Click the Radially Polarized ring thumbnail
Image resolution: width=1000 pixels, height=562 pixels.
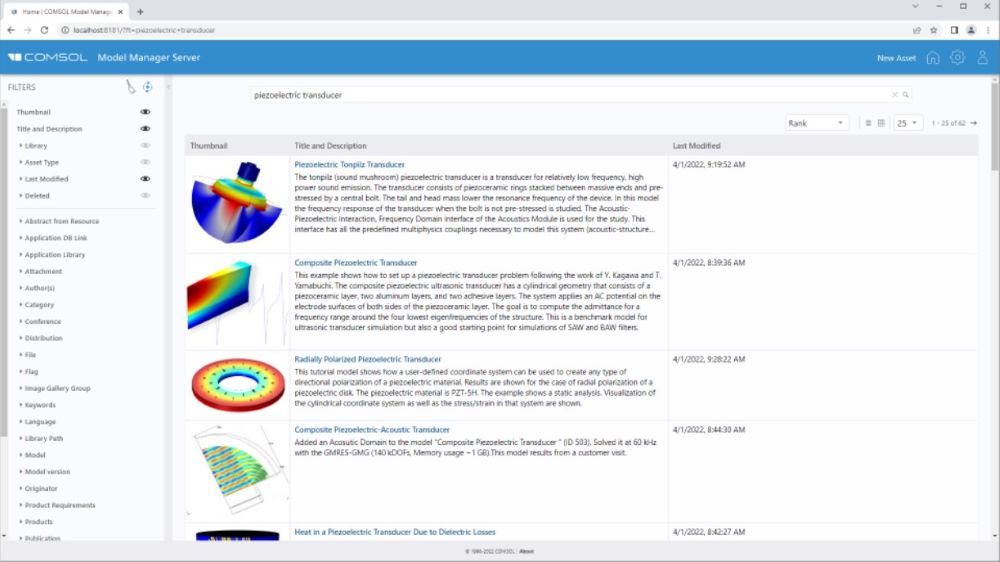[x=238, y=385]
